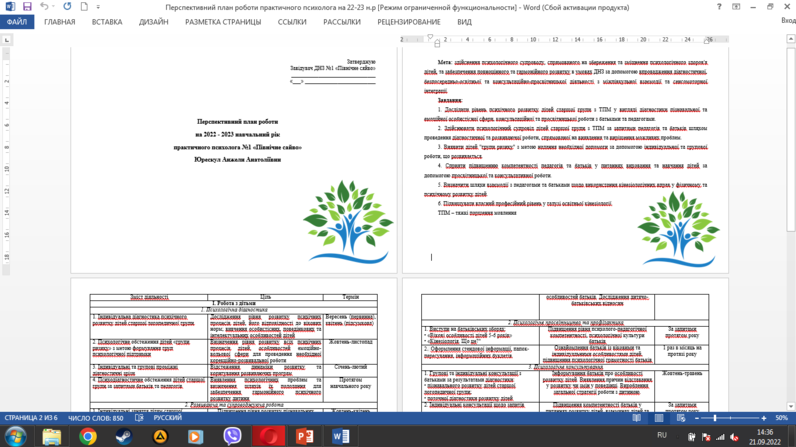The width and height of the screenshot is (796, 447).
Task: Open the 50% zoom level dialog
Action: 781,418
